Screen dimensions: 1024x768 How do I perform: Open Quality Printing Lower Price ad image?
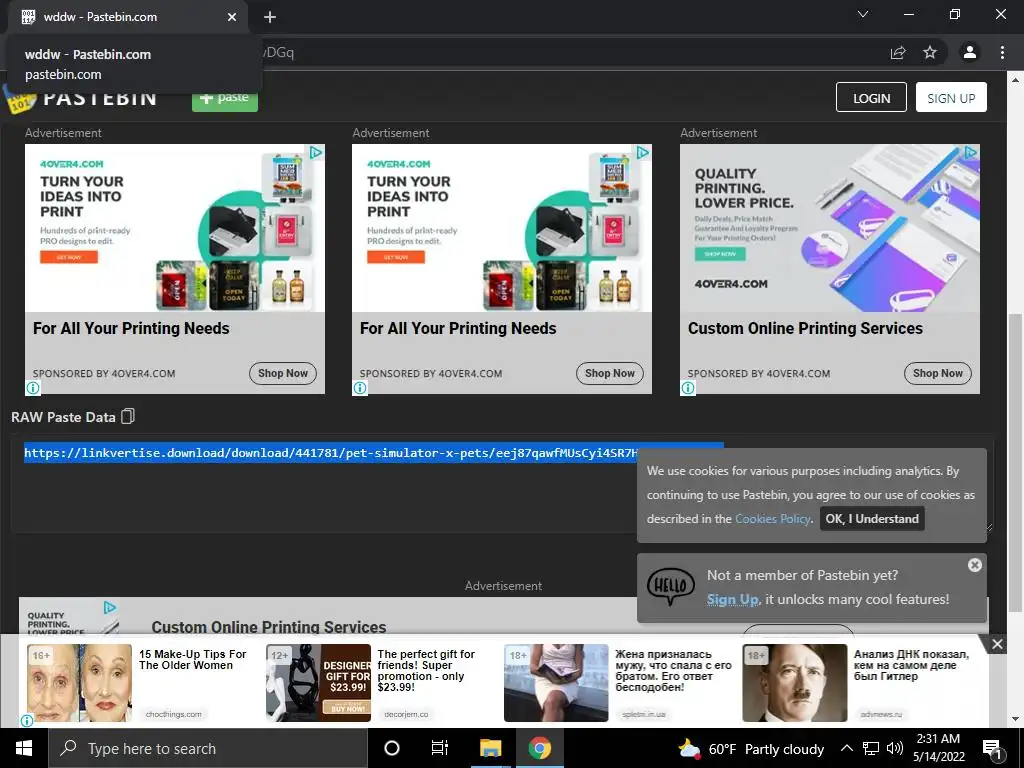[x=829, y=228]
